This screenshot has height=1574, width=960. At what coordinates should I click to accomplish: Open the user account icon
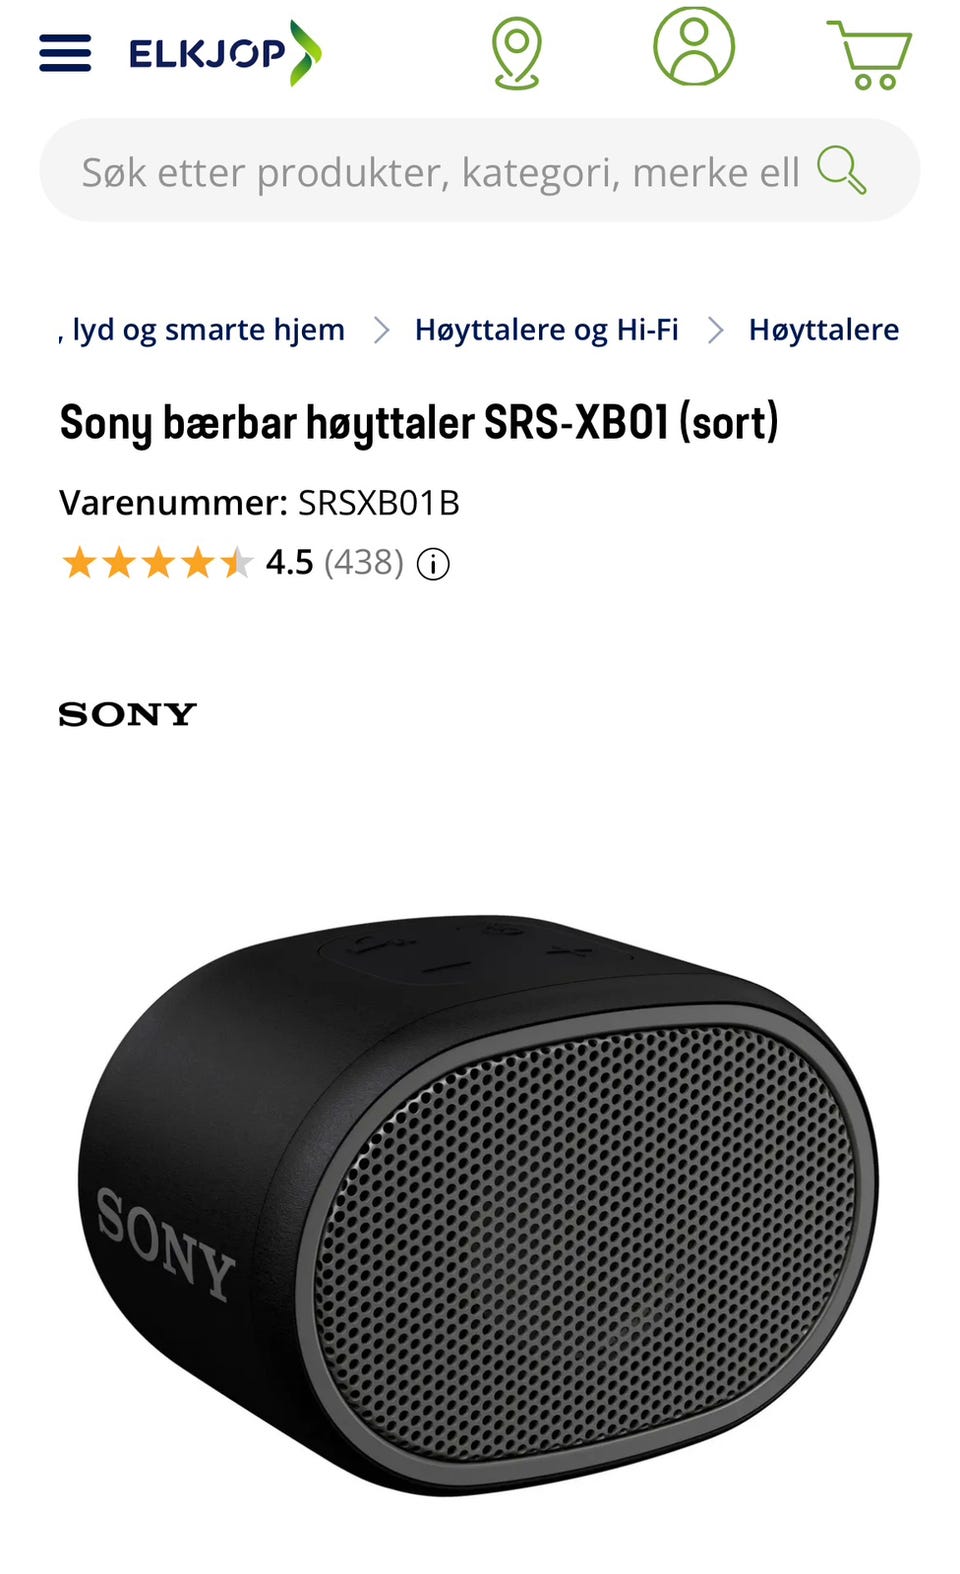[694, 46]
